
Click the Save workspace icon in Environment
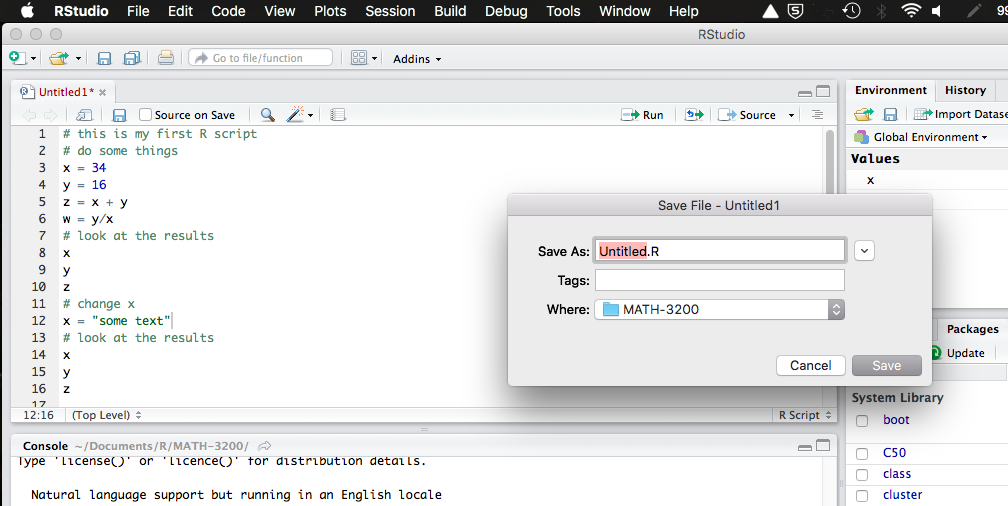click(x=890, y=114)
